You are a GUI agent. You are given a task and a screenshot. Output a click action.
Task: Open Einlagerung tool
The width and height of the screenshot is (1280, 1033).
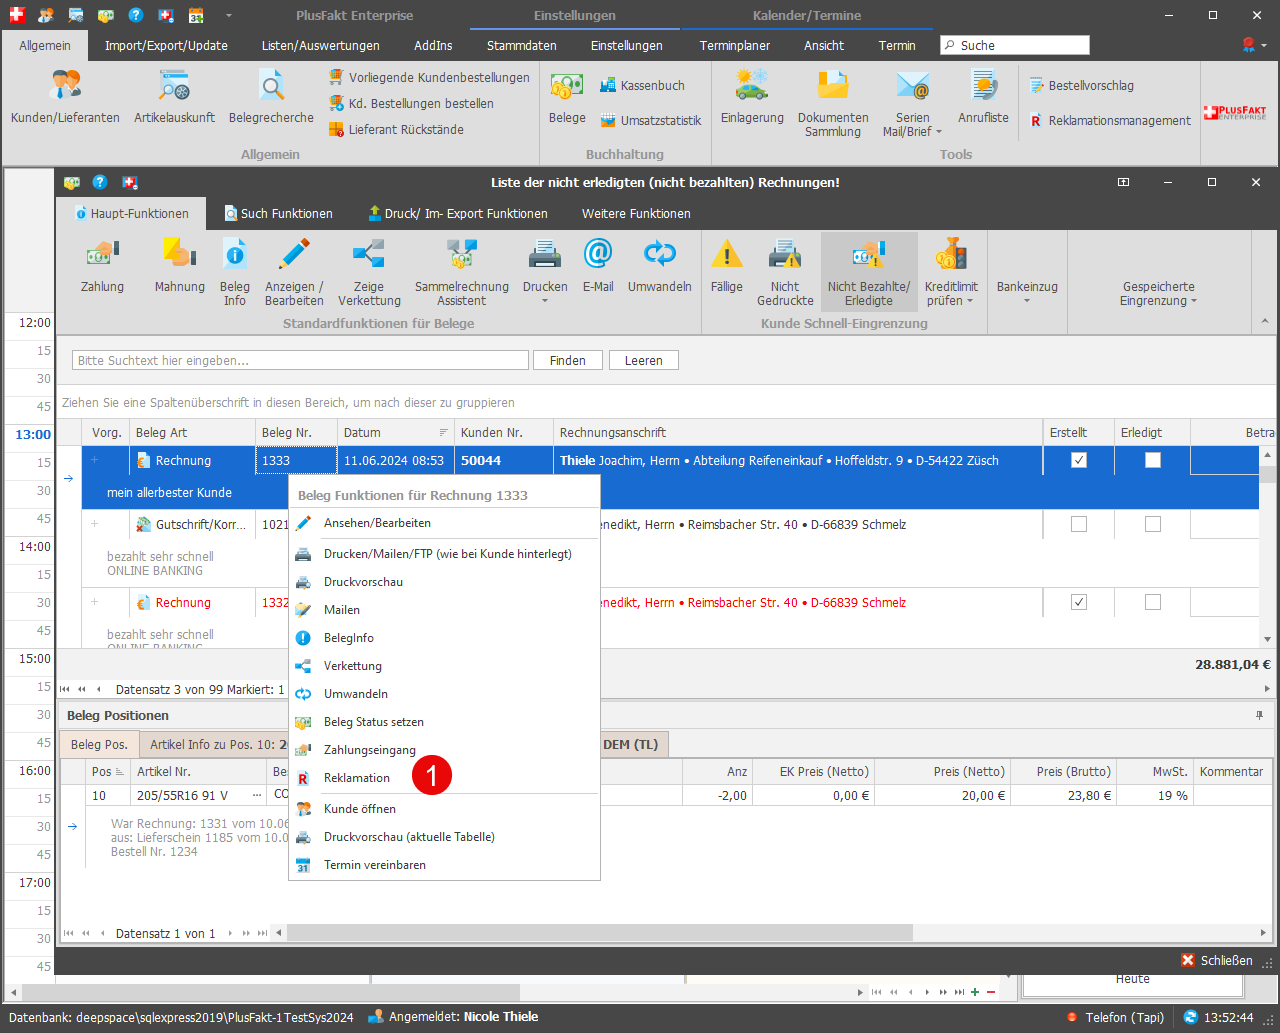[752, 98]
